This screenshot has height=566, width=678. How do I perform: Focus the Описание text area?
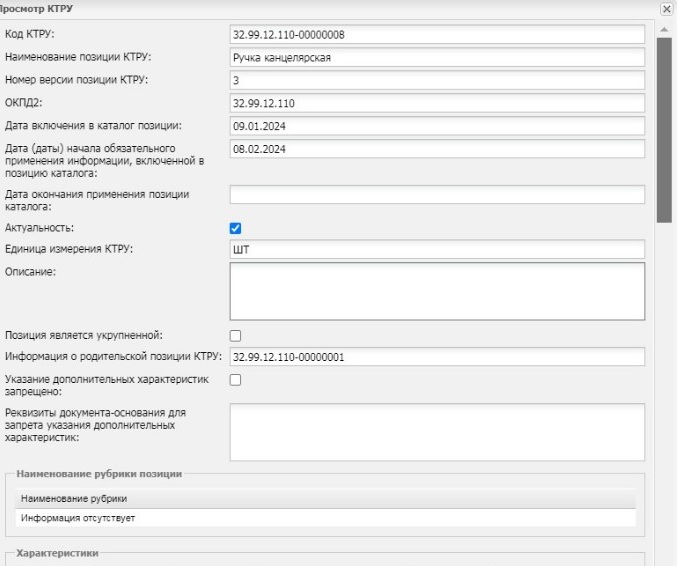point(437,291)
